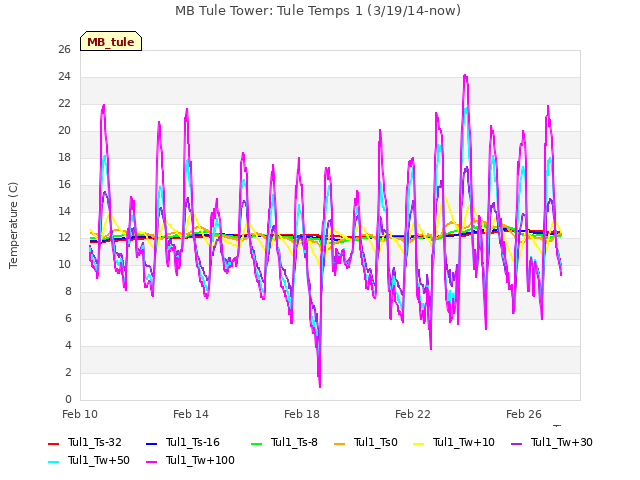Click the Feb 14 x-axis label
Viewport: 640px width, 480px height.
[x=191, y=414]
